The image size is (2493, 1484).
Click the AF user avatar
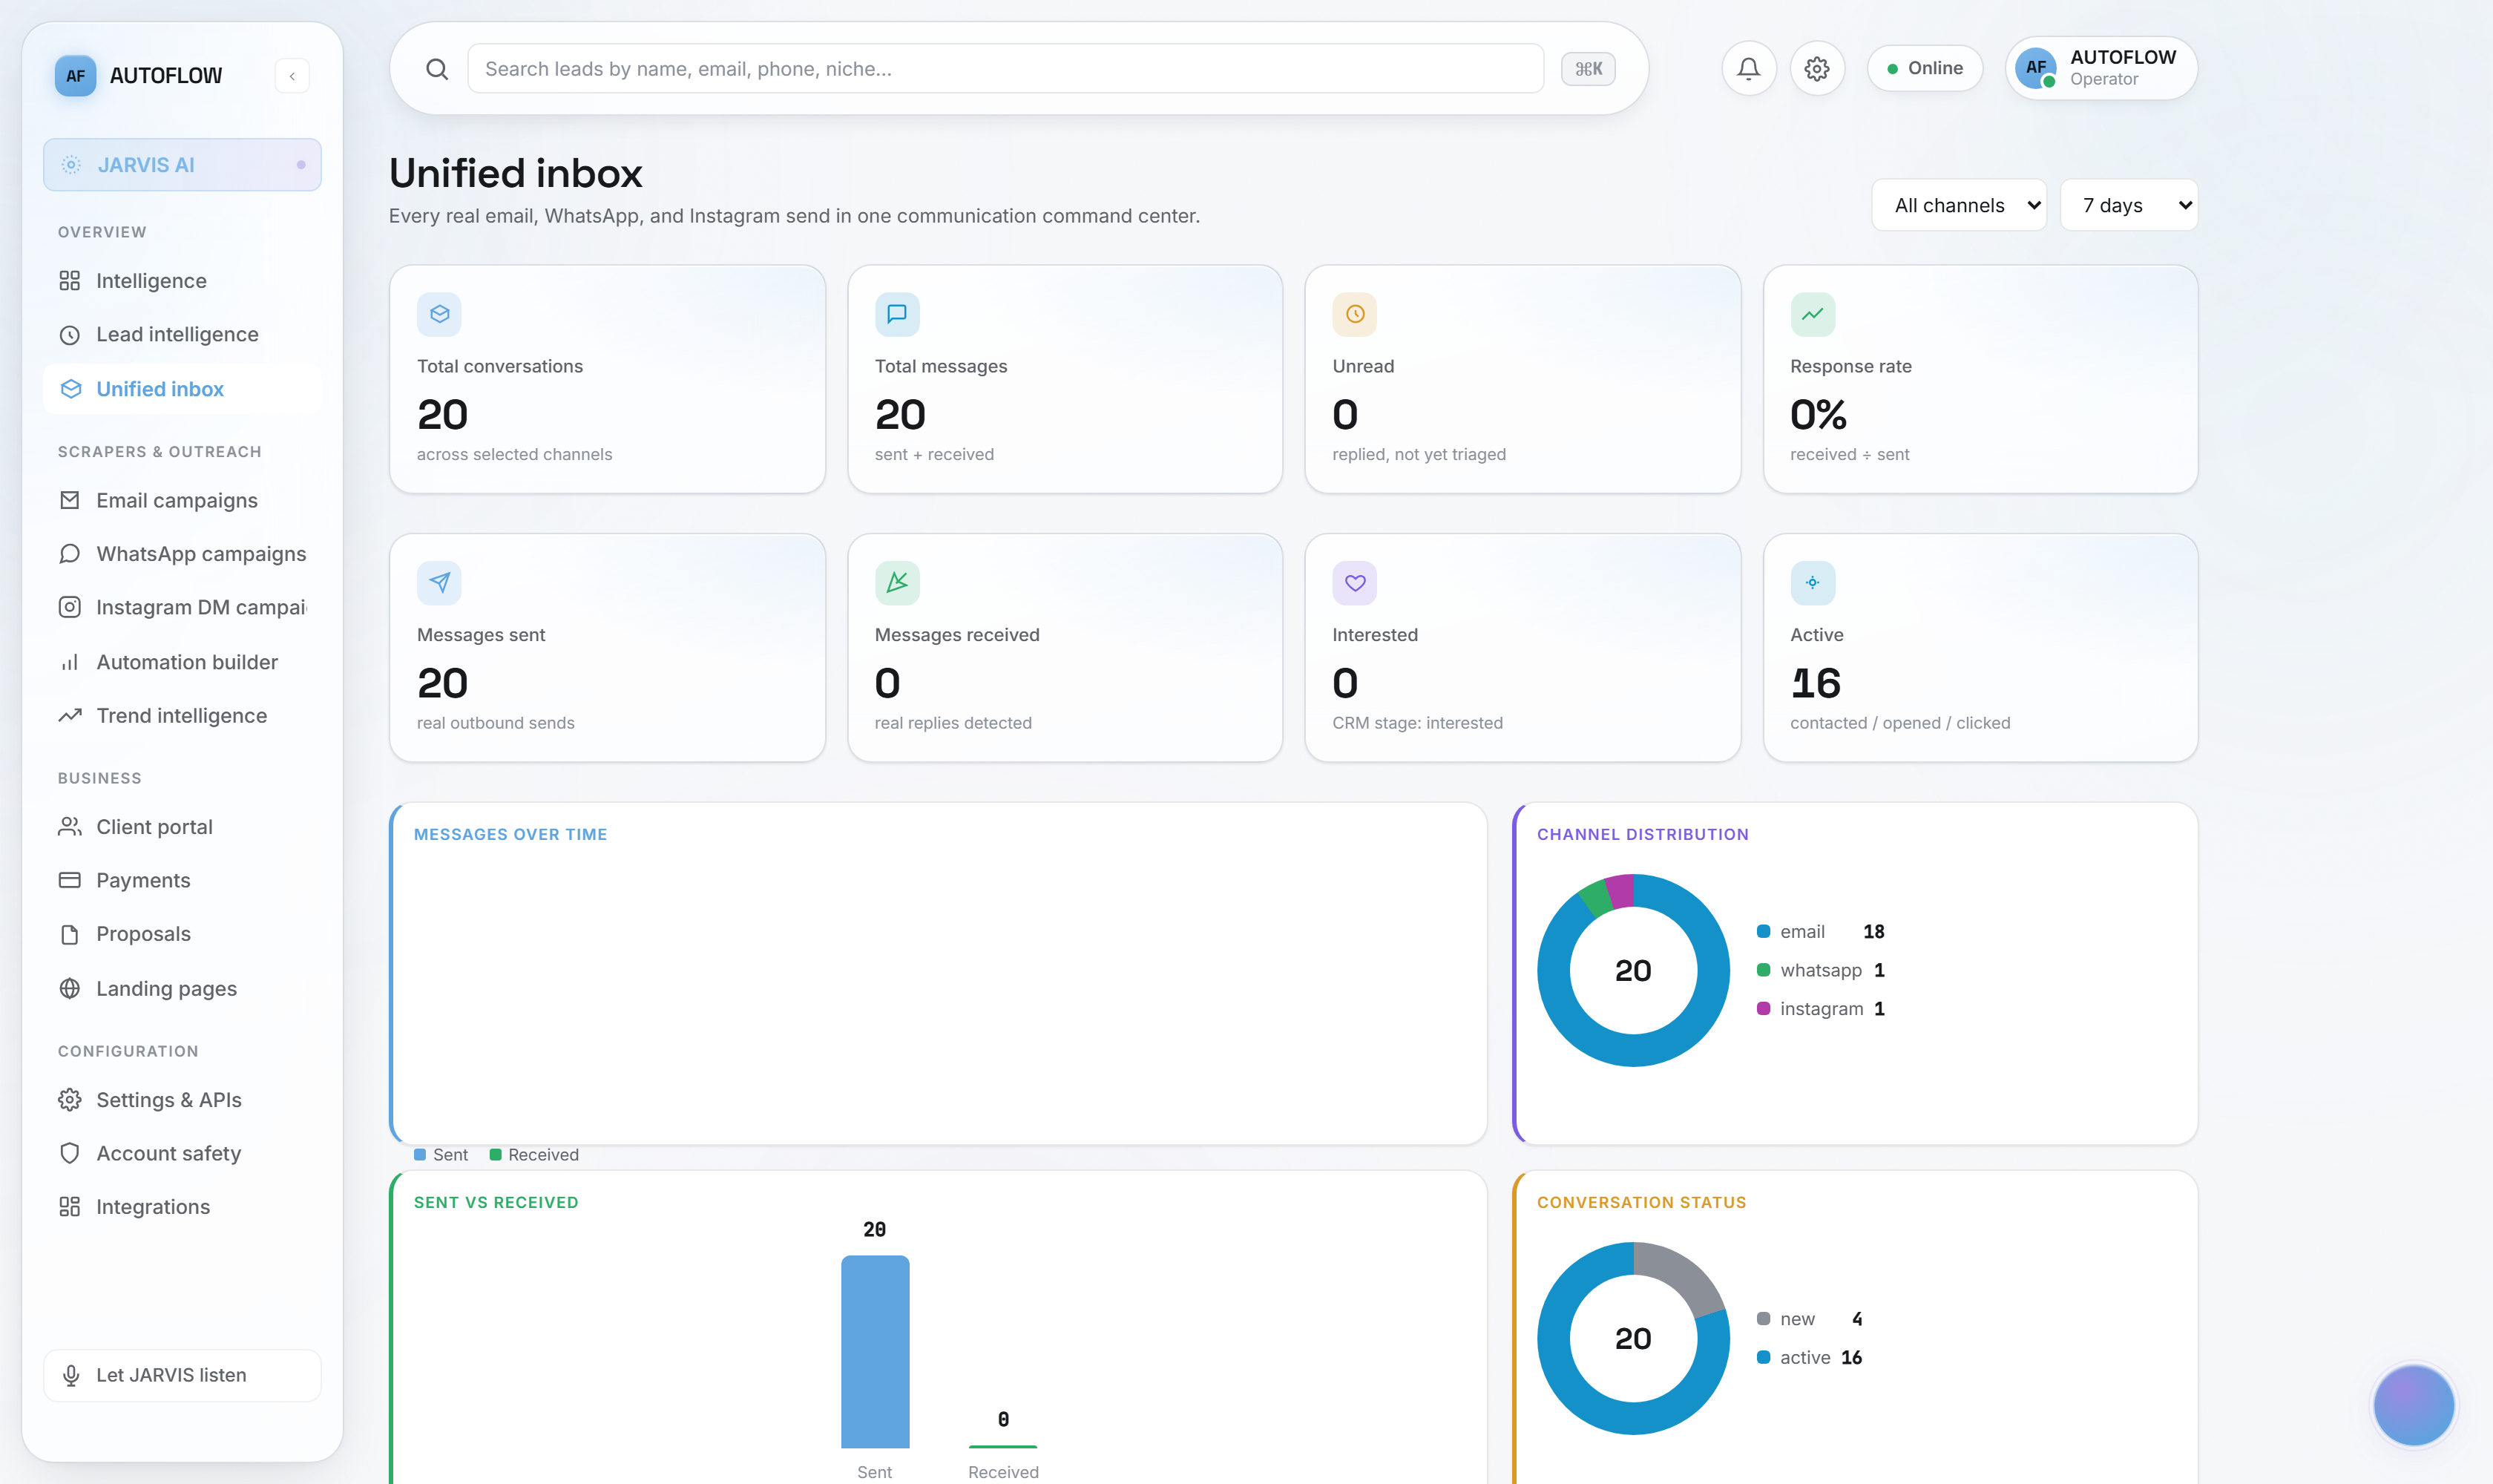[2036, 68]
